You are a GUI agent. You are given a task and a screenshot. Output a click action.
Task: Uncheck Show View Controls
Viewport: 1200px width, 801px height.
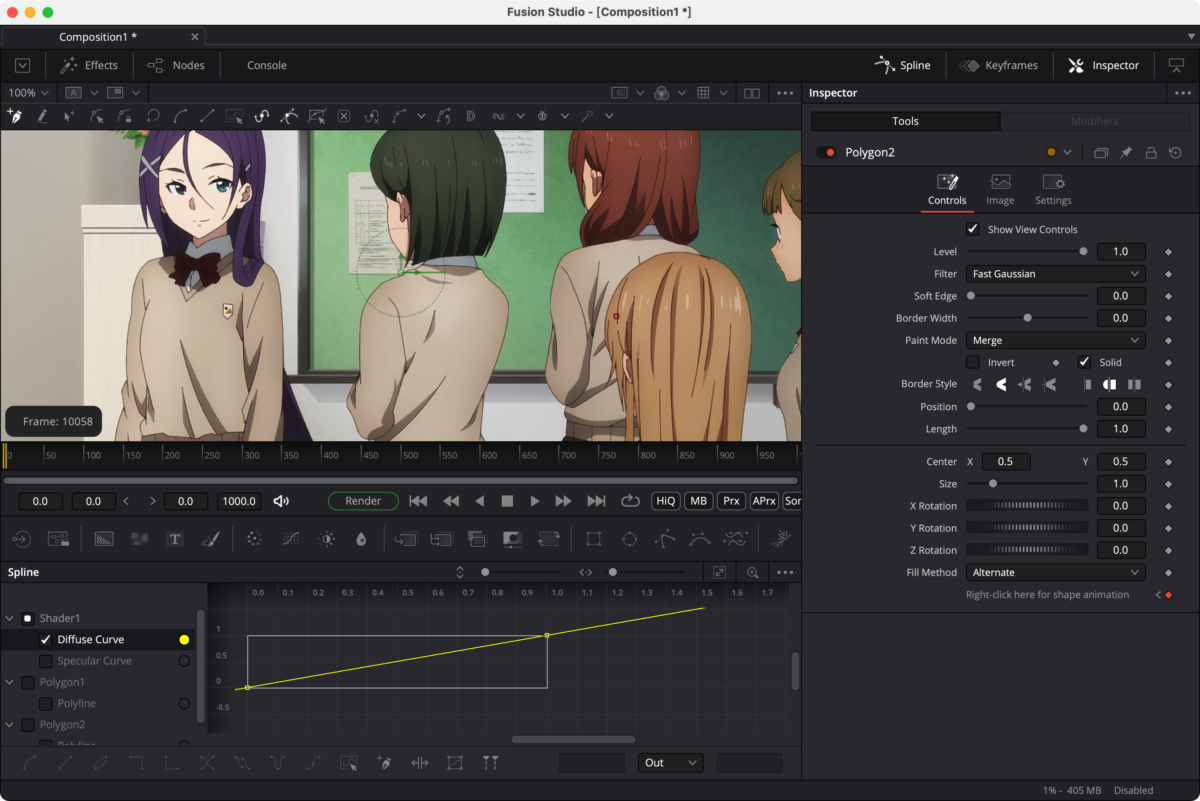click(972, 229)
